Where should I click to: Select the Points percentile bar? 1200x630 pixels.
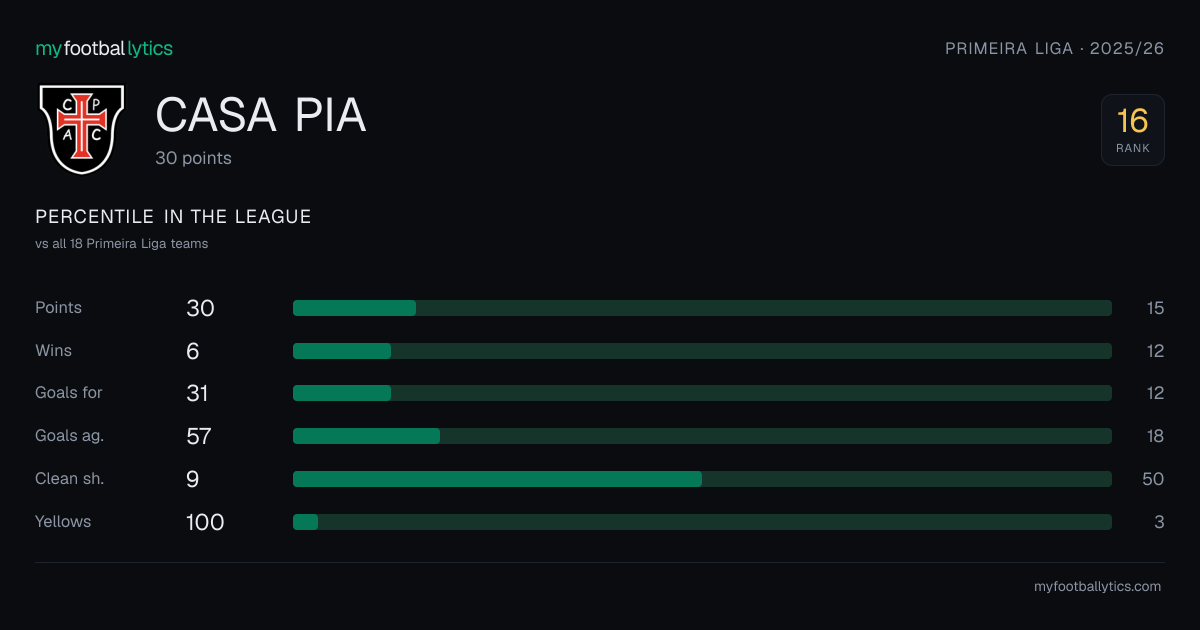pos(702,308)
